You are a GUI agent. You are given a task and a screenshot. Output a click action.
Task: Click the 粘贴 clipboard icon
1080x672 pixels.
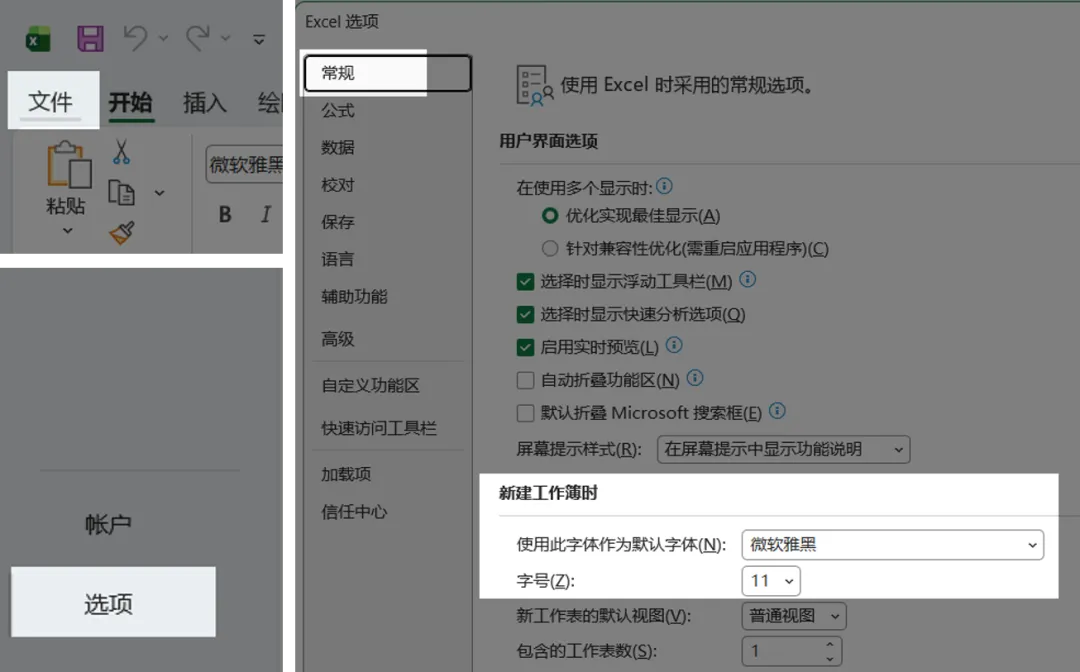click(69, 165)
